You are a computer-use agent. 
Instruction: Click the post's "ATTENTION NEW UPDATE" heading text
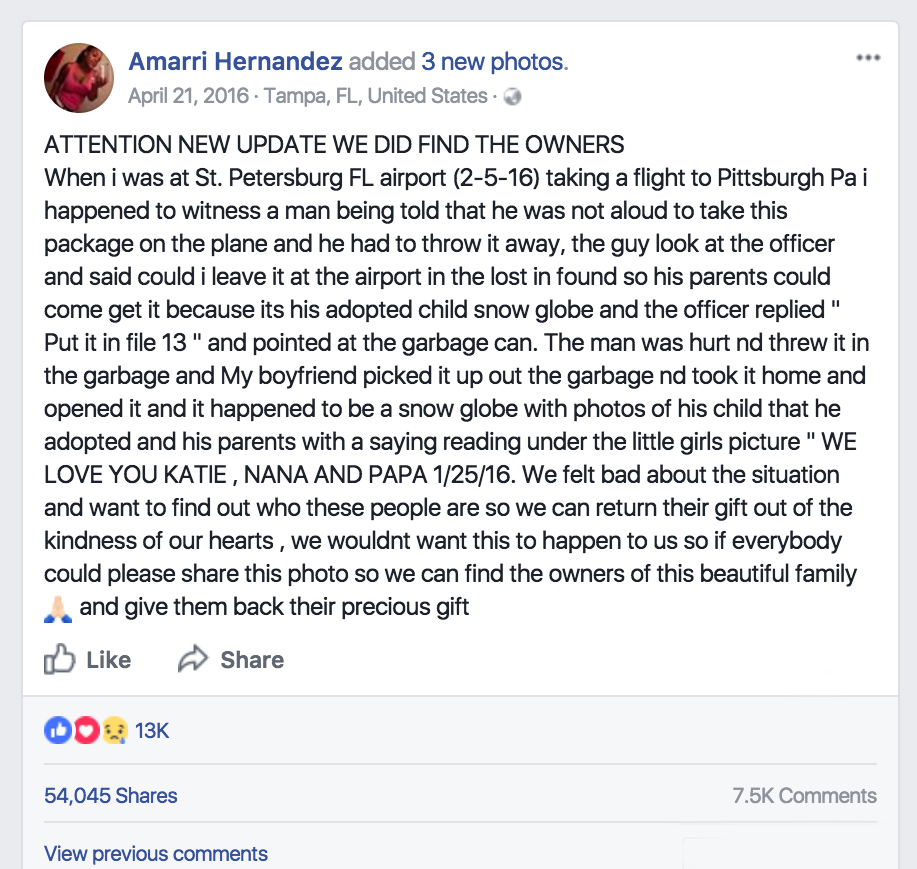334,144
